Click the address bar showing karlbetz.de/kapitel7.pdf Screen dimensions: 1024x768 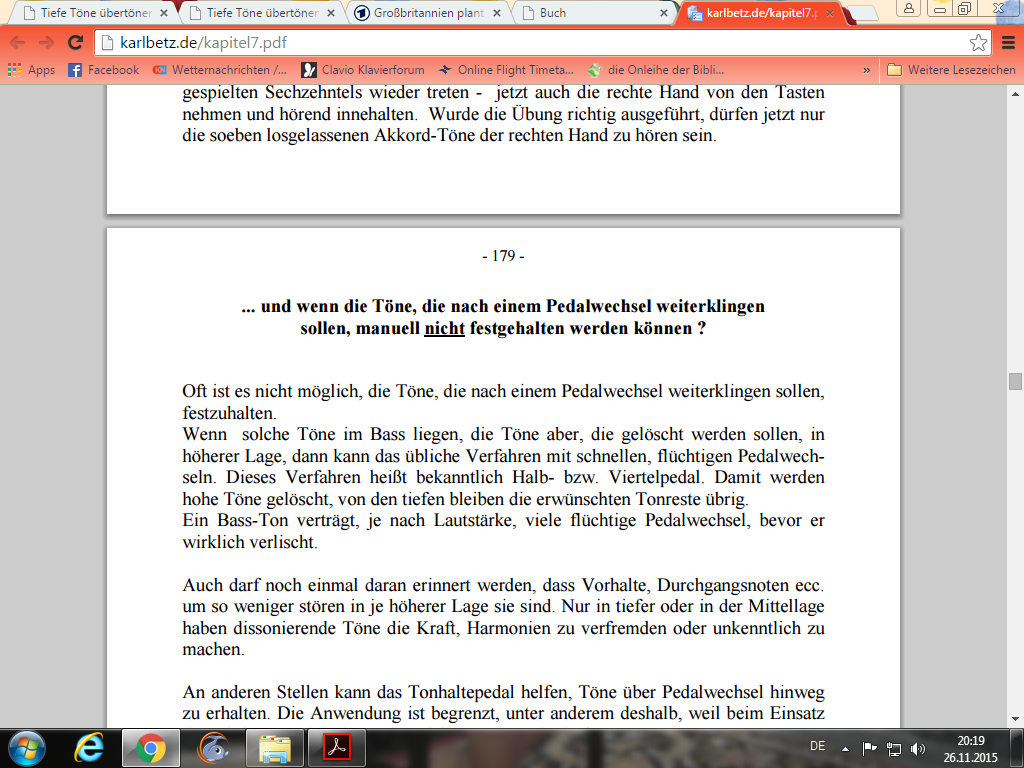coord(542,42)
